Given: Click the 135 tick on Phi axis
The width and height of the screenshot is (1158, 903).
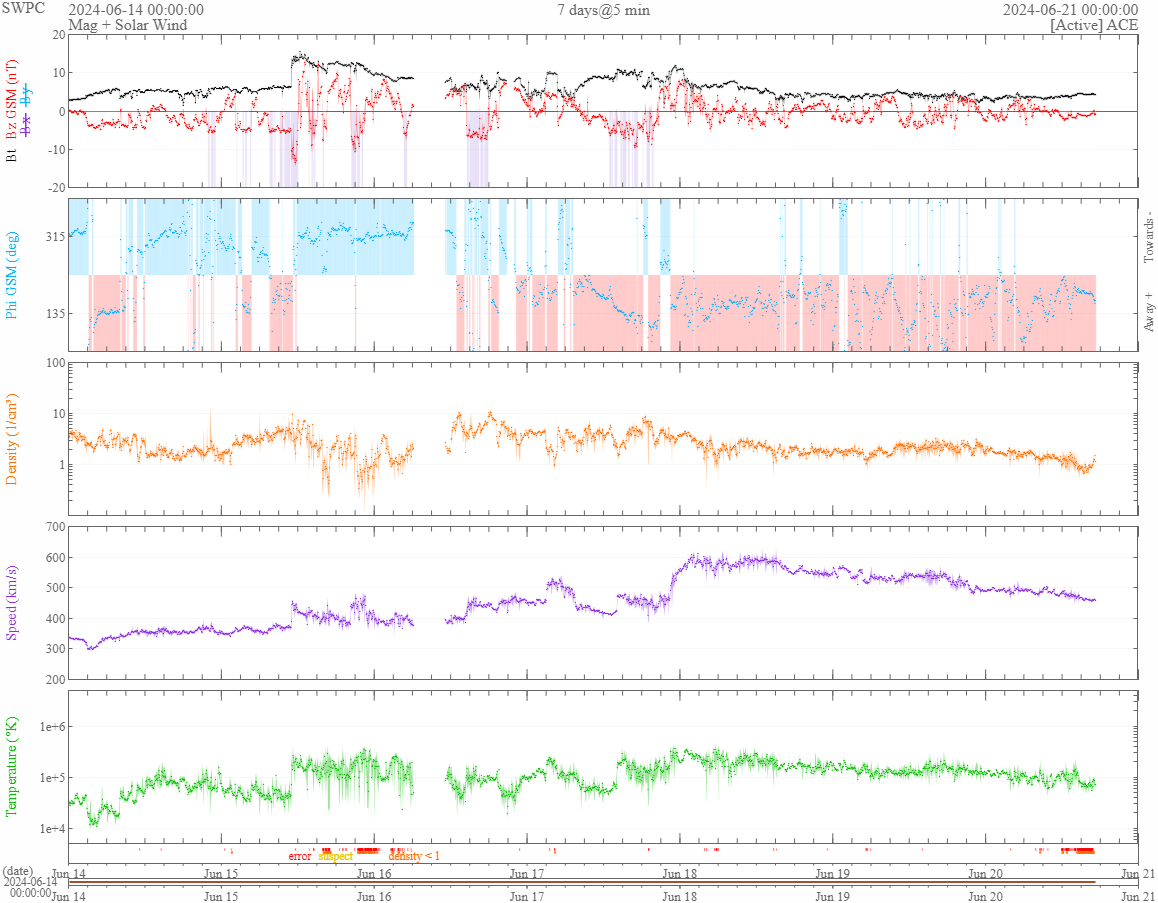Looking at the screenshot, I should tap(55, 313).
